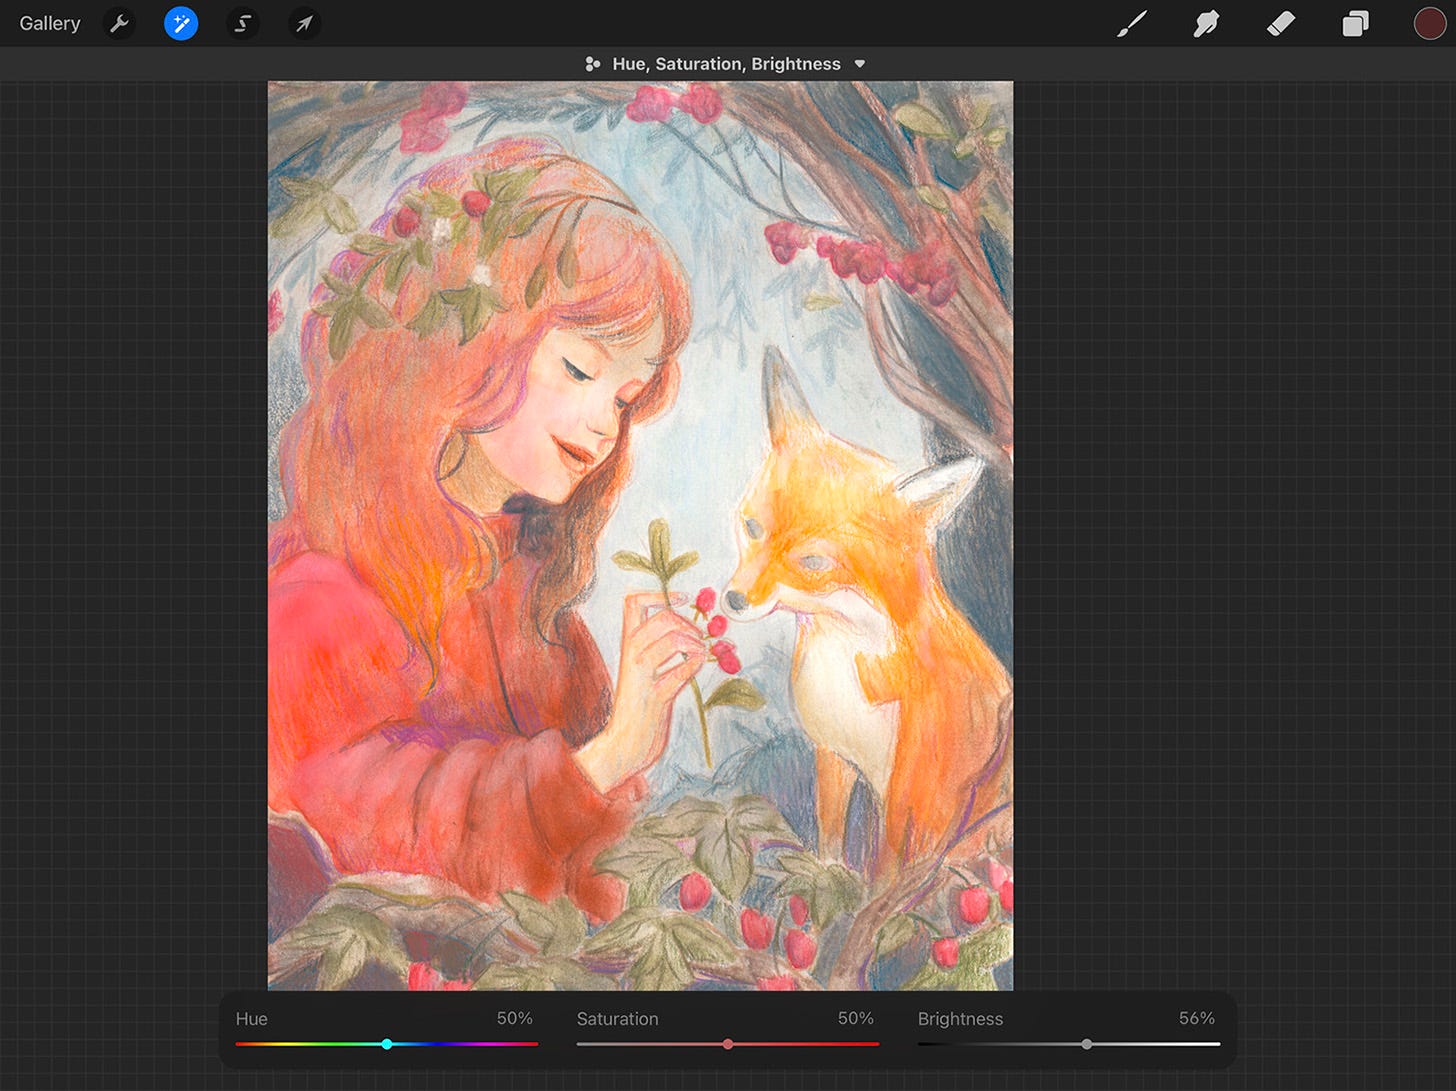
Task: Open the Selections tool
Action: pos(243,23)
